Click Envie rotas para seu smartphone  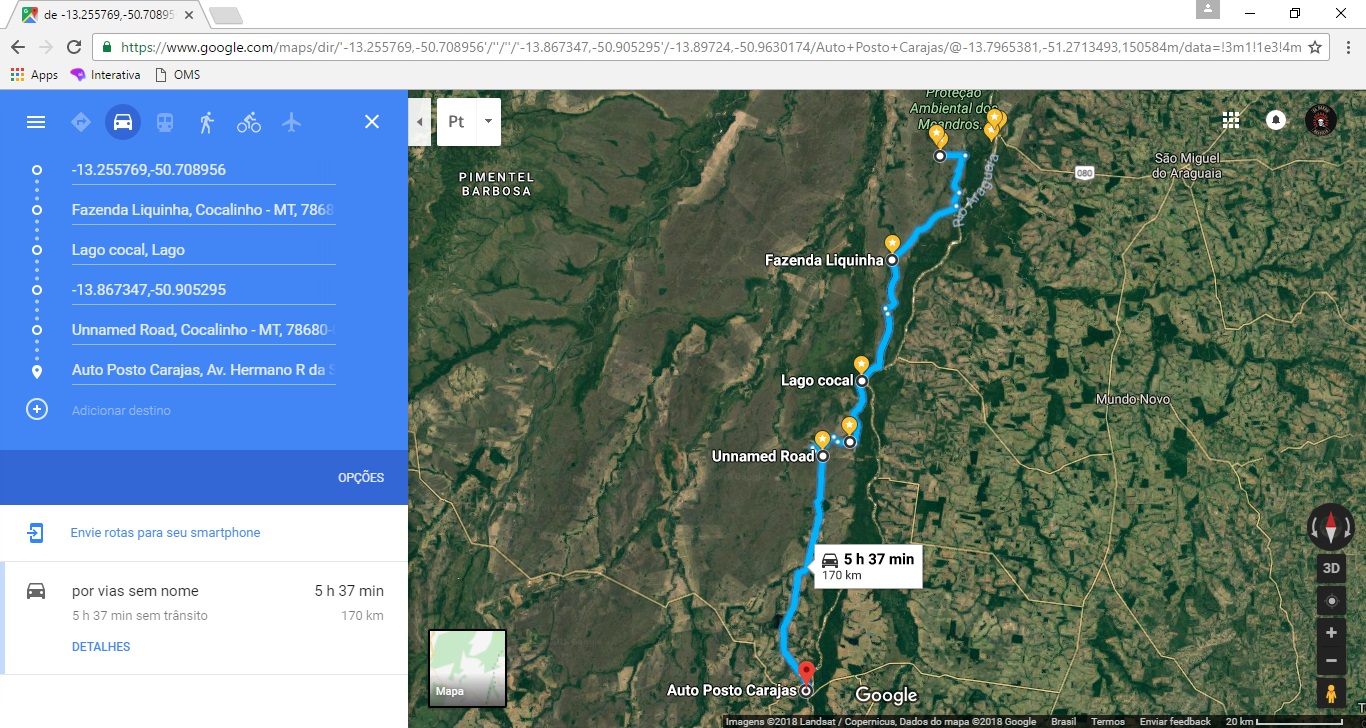tap(165, 533)
